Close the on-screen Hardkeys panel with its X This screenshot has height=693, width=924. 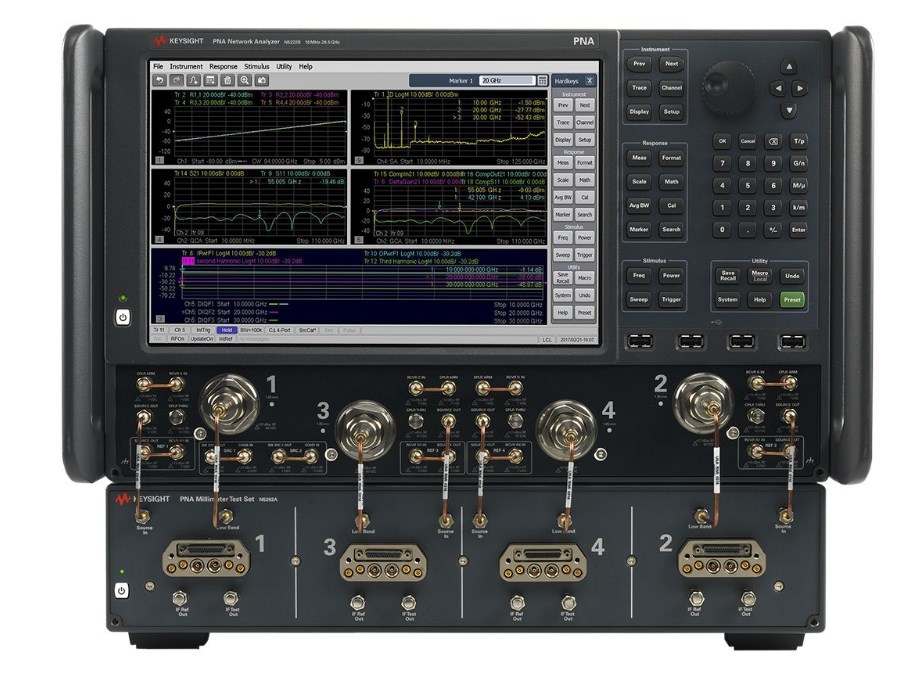(x=589, y=81)
